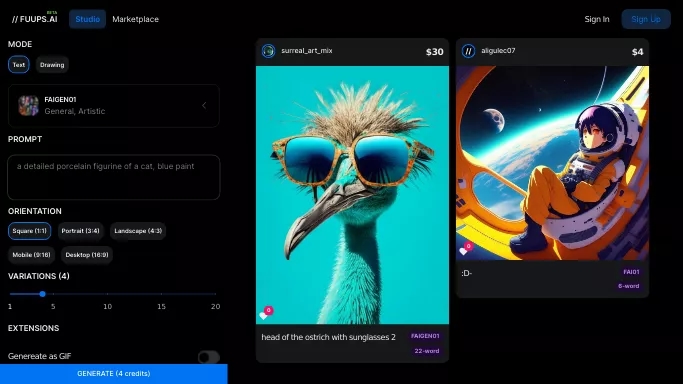The image size is (683, 384).
Task: Click into the prompt text field
Action: (x=114, y=177)
